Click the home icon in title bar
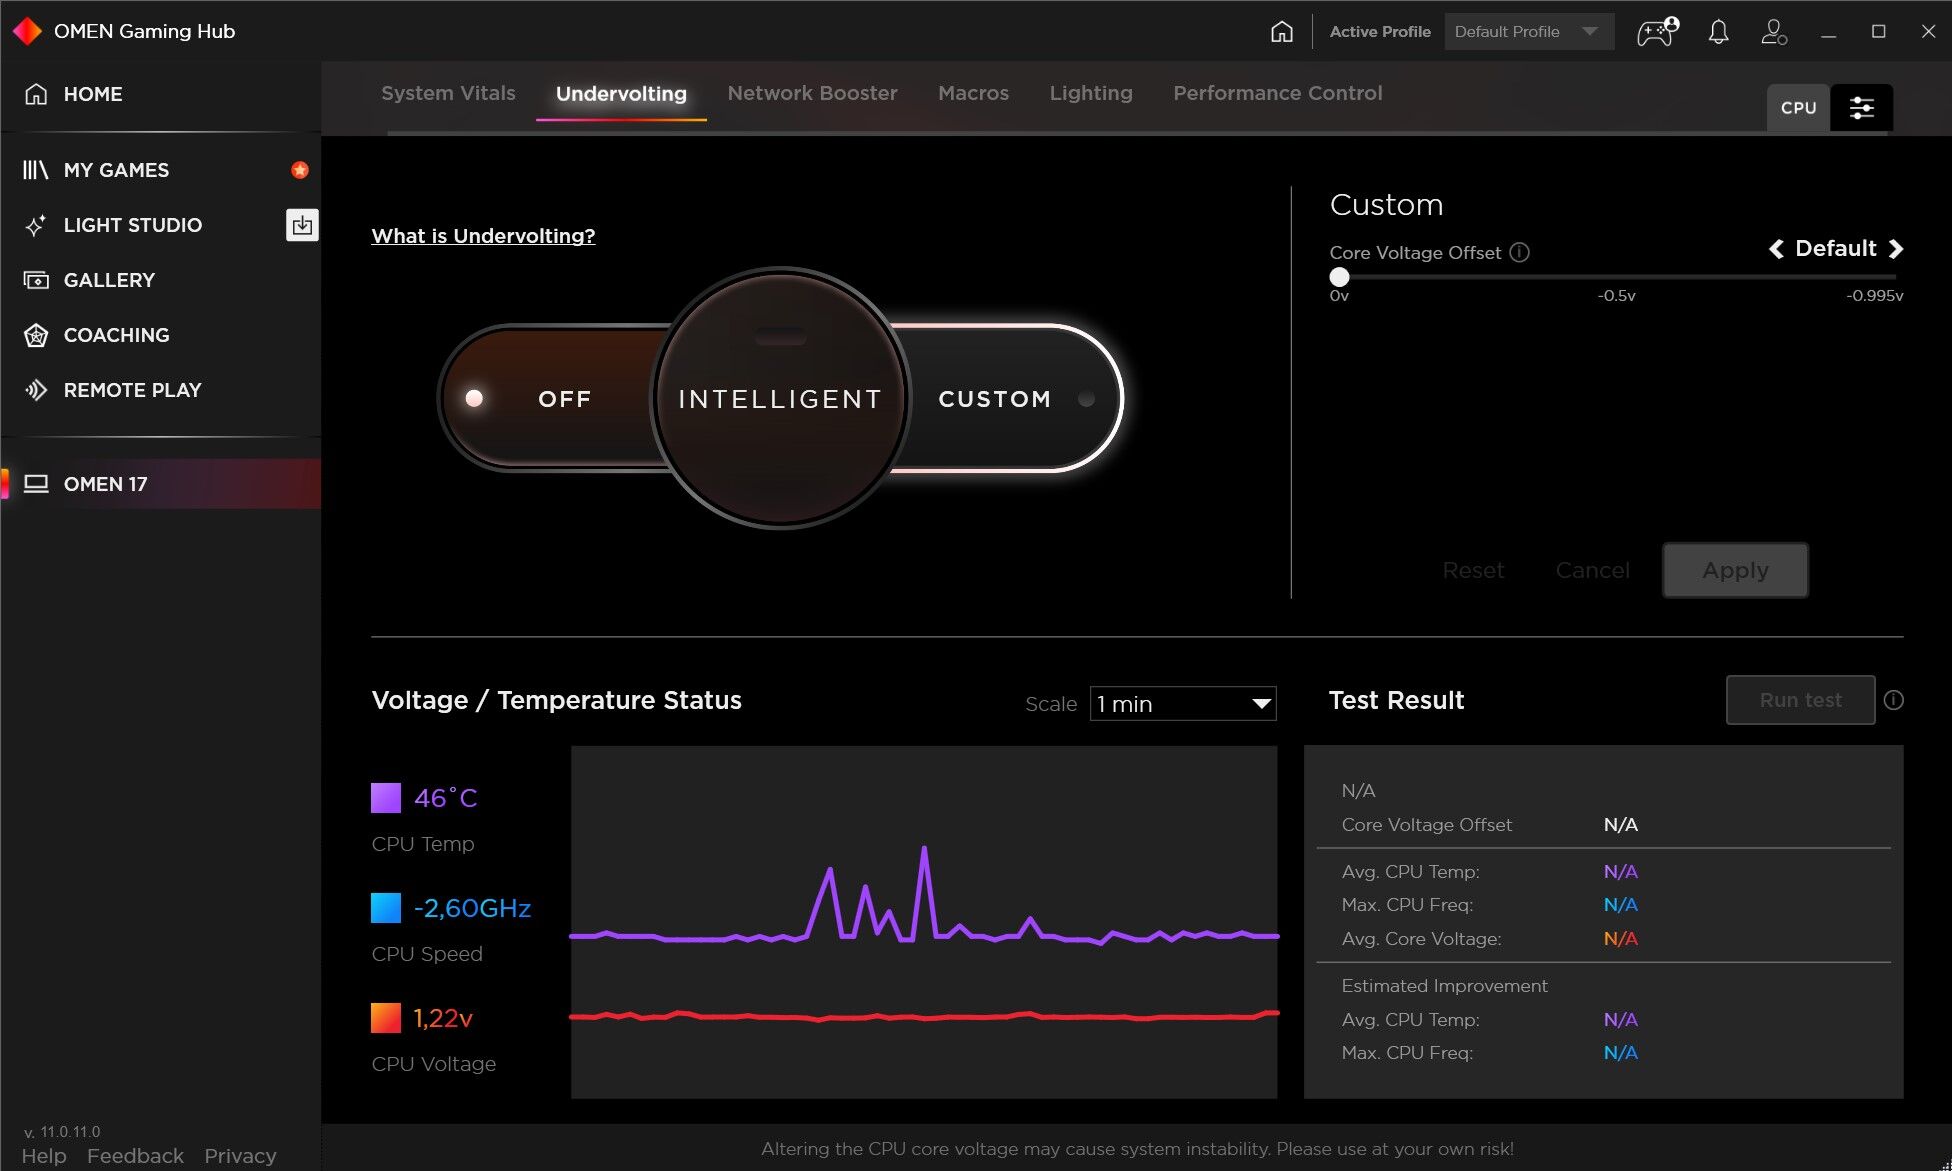This screenshot has height=1171, width=1952. [x=1281, y=32]
